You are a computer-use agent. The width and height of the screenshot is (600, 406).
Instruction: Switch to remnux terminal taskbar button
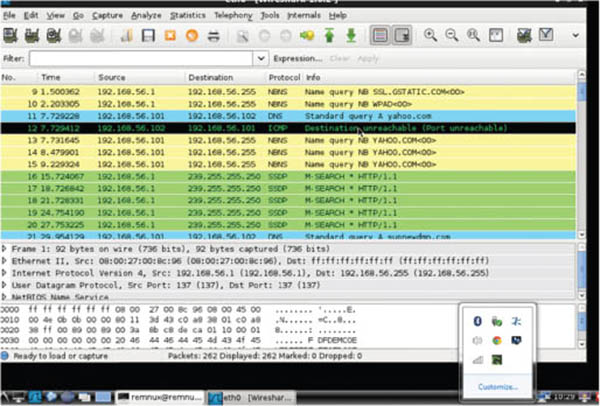tap(160, 398)
